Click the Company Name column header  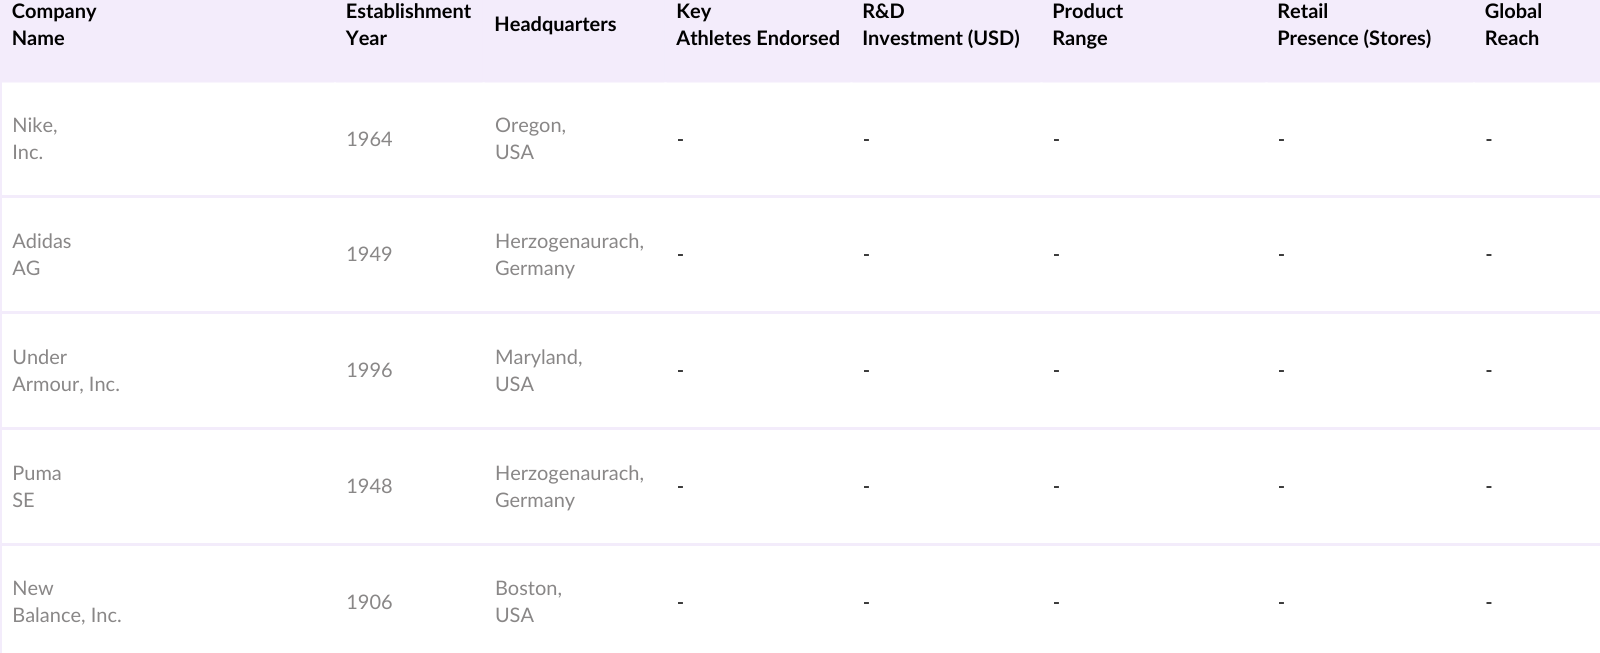pos(54,25)
